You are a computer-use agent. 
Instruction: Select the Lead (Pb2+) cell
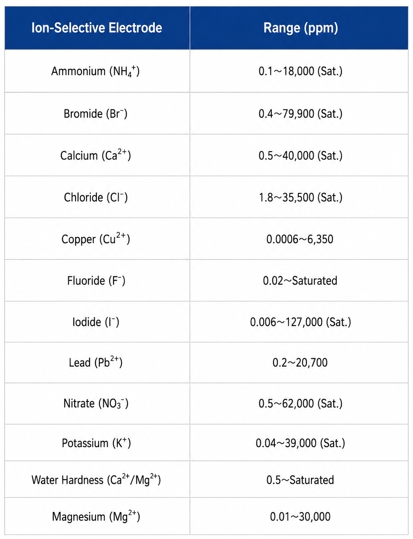tap(97, 363)
